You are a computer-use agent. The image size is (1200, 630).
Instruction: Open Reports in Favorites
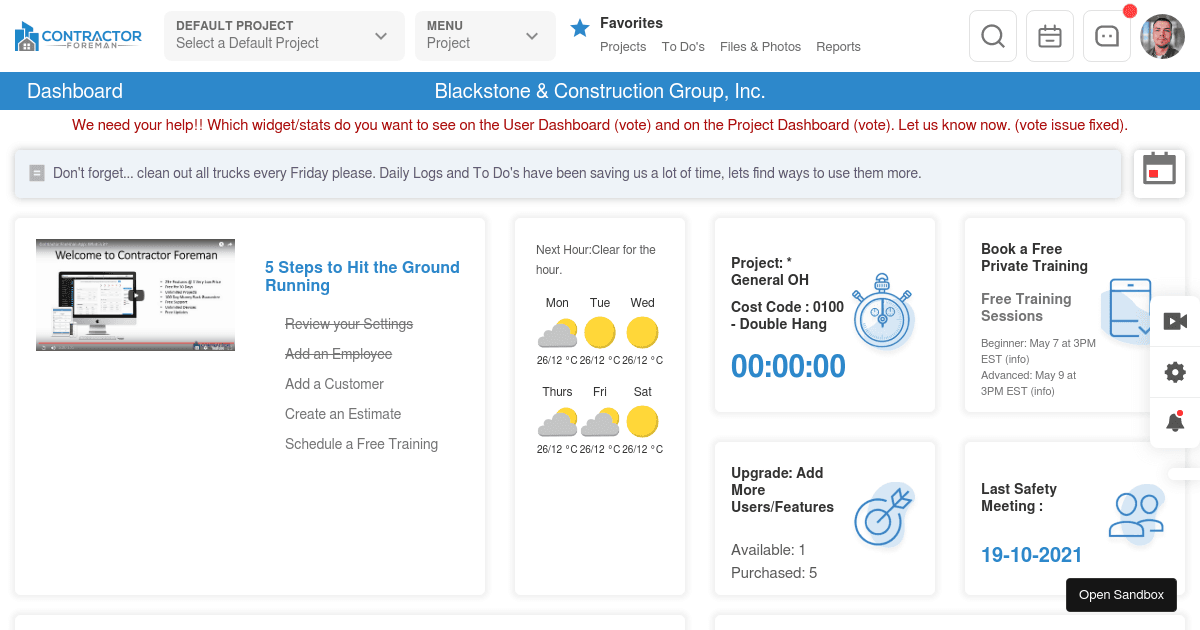tap(838, 47)
